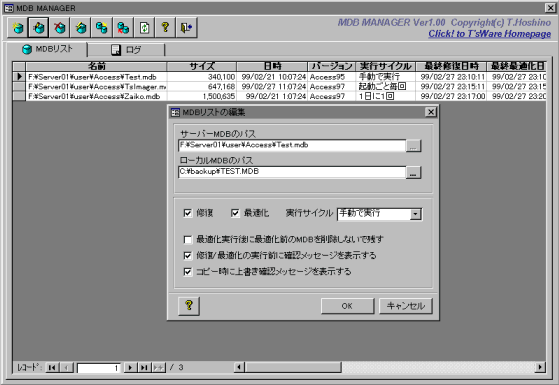Click the 99/02/27 11:07:24 date cell
The width and height of the screenshot is (559, 385).
tap(272, 86)
